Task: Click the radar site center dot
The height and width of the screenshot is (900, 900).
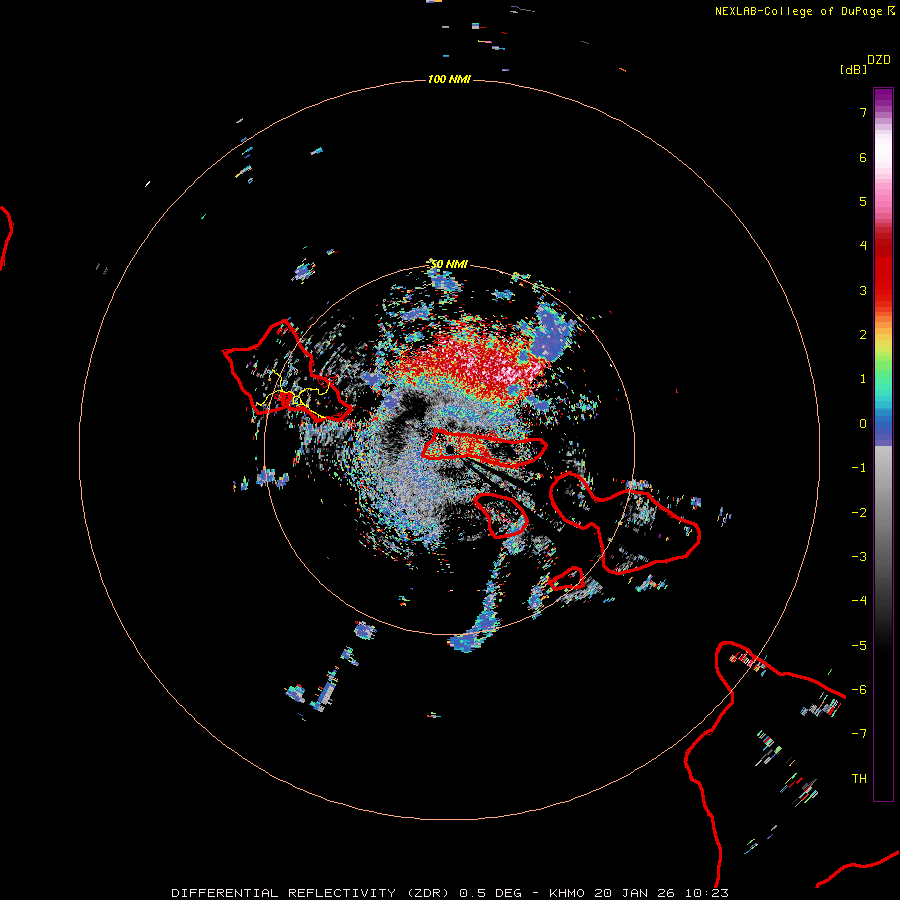Action: (450, 449)
